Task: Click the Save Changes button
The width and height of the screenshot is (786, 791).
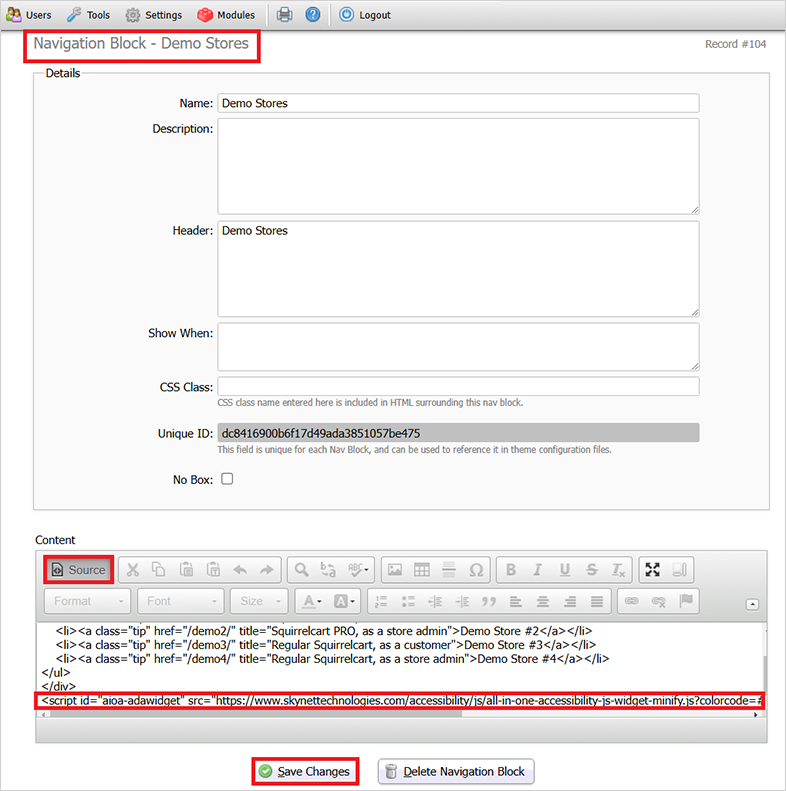Action: 304,771
